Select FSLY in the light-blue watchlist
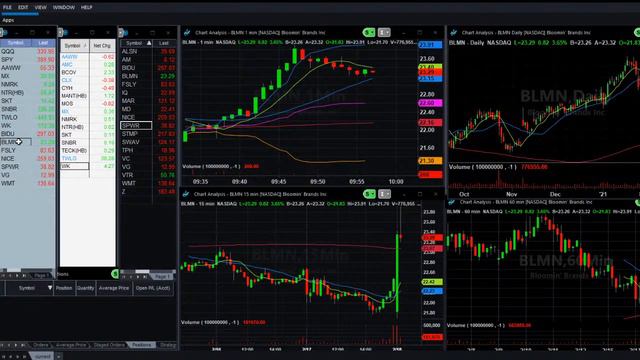The image size is (640, 360). 8,150
